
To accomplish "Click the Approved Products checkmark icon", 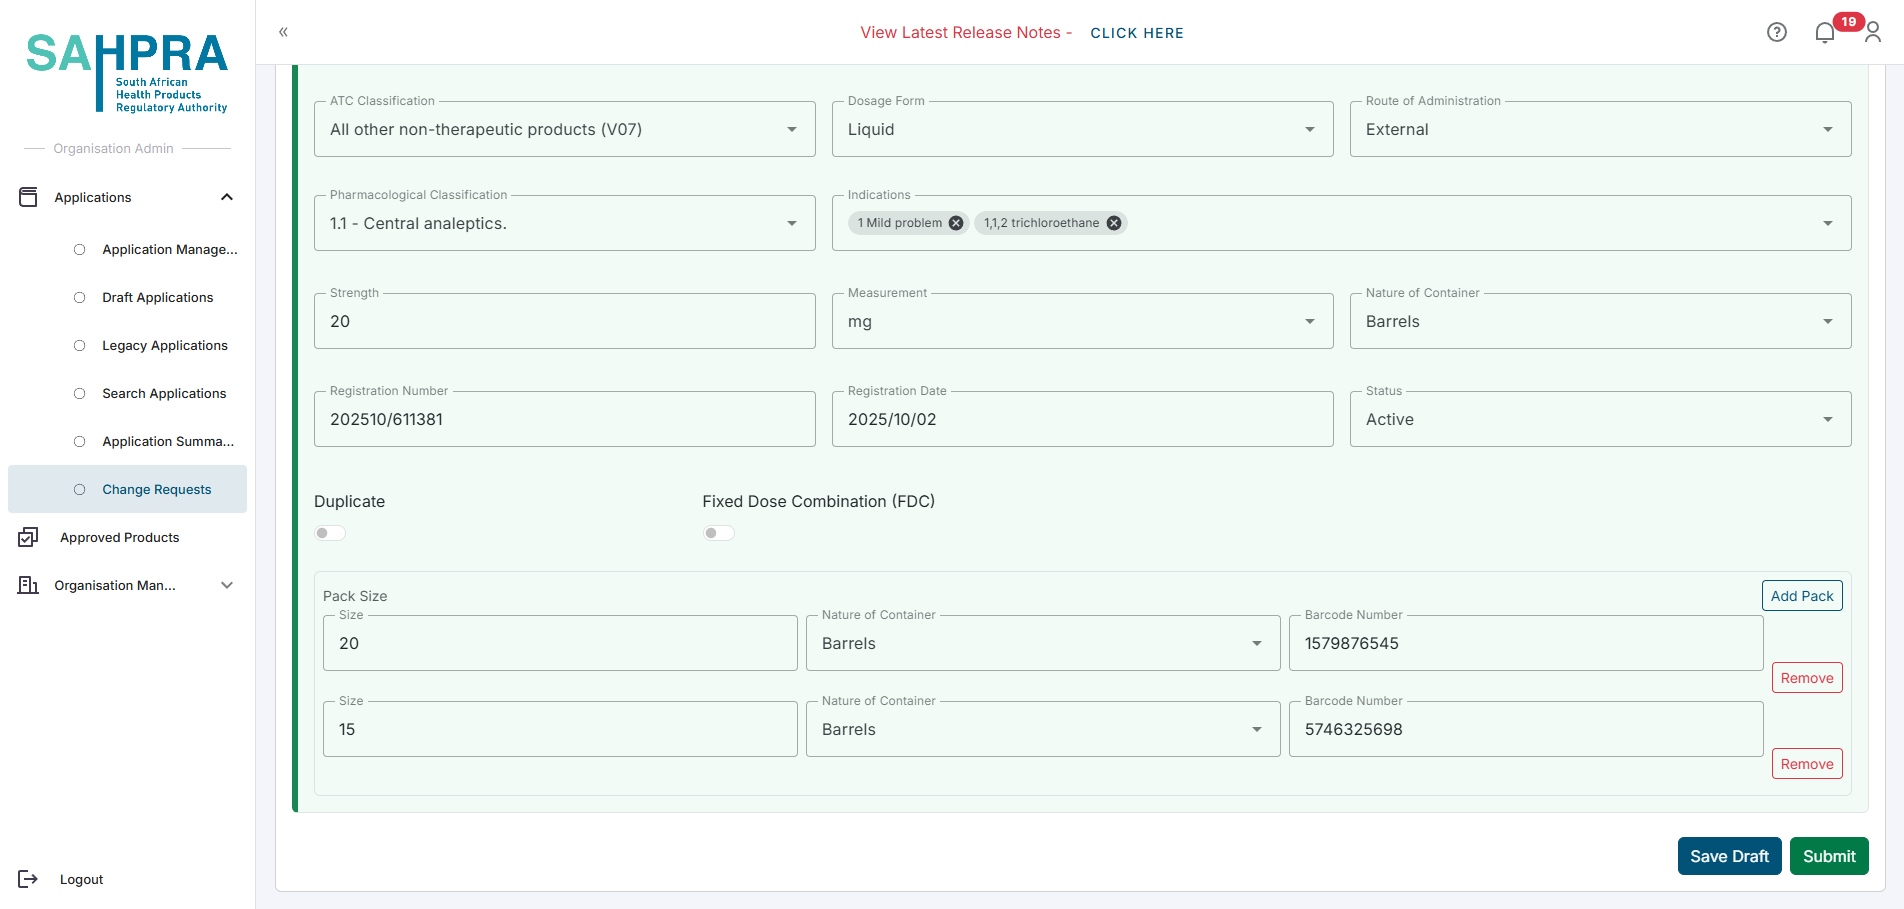I will pos(28,537).
